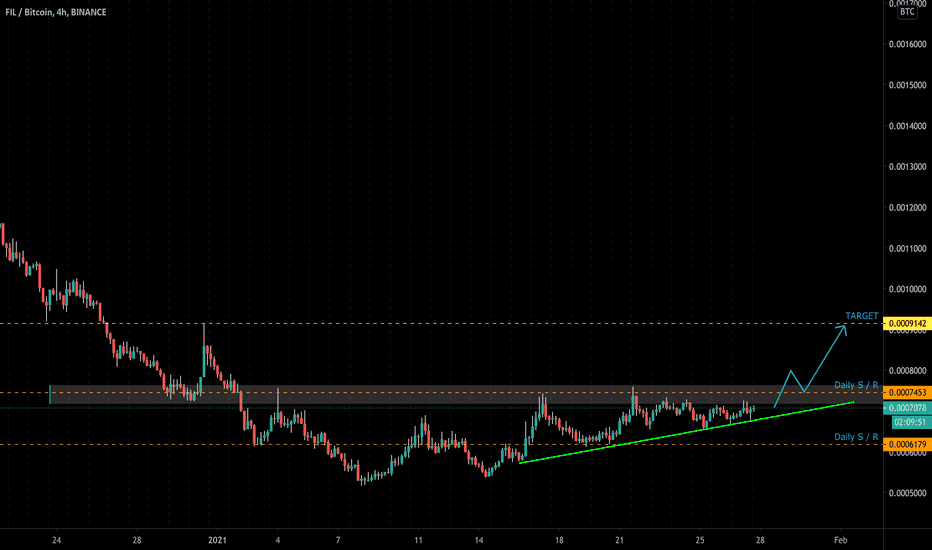Click the 0.0010000 price axis label

(908, 289)
